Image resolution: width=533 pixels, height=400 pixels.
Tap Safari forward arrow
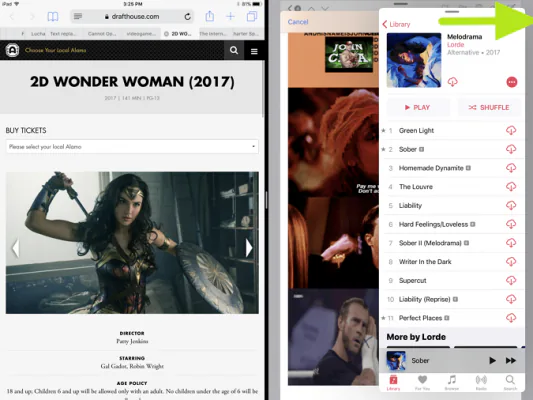point(32,16)
